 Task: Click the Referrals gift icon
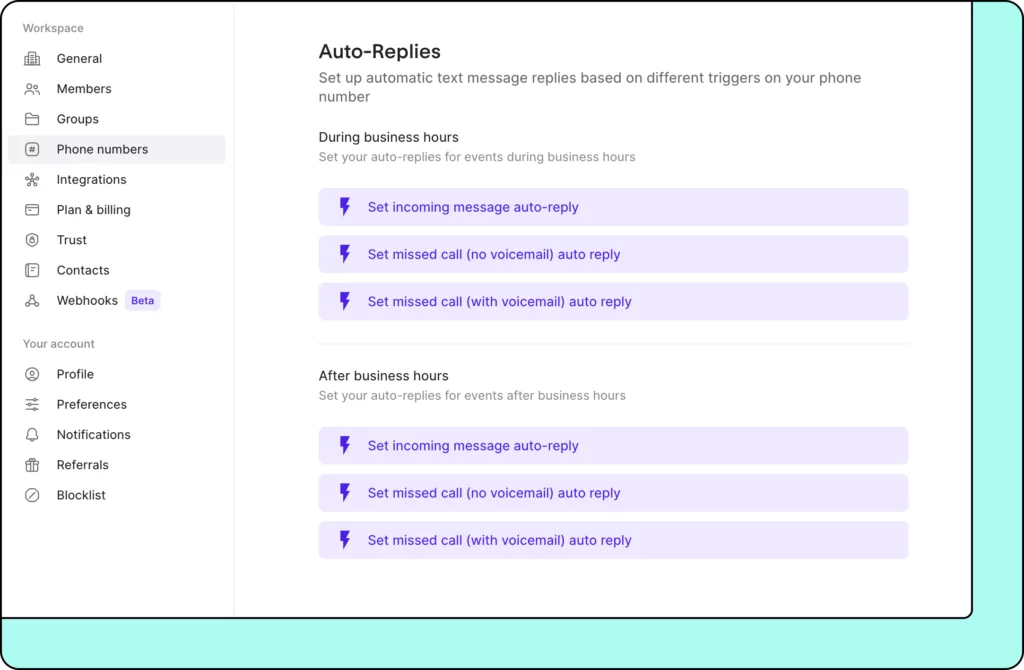coord(33,465)
